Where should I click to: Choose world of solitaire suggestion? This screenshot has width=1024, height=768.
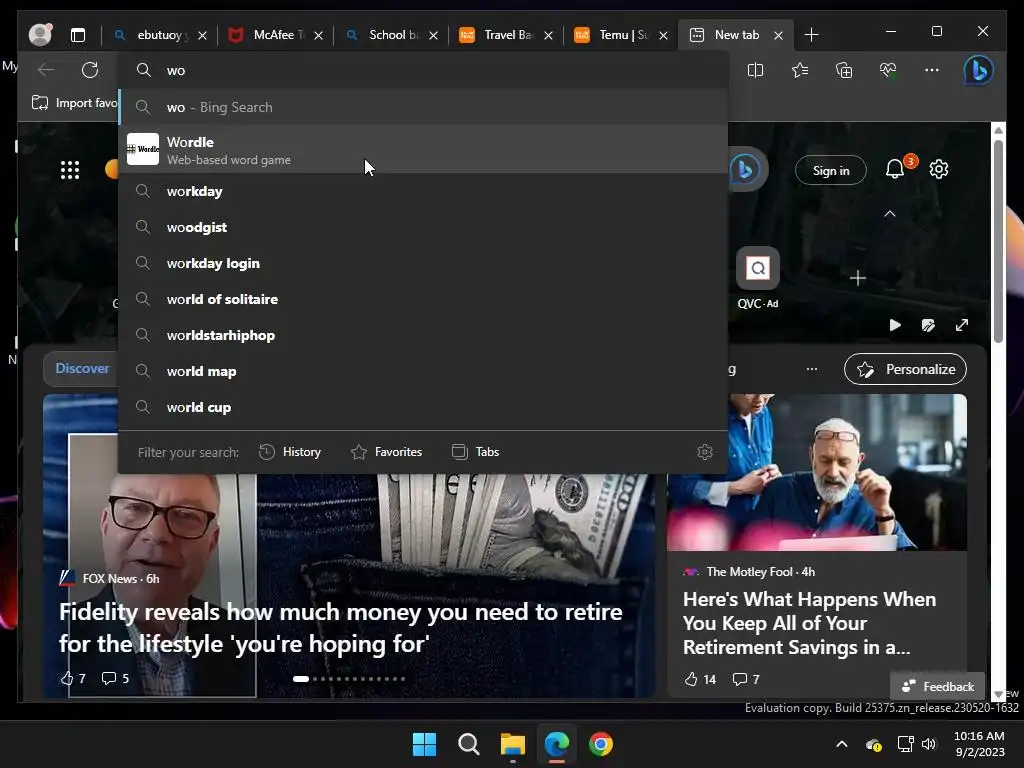click(423, 299)
